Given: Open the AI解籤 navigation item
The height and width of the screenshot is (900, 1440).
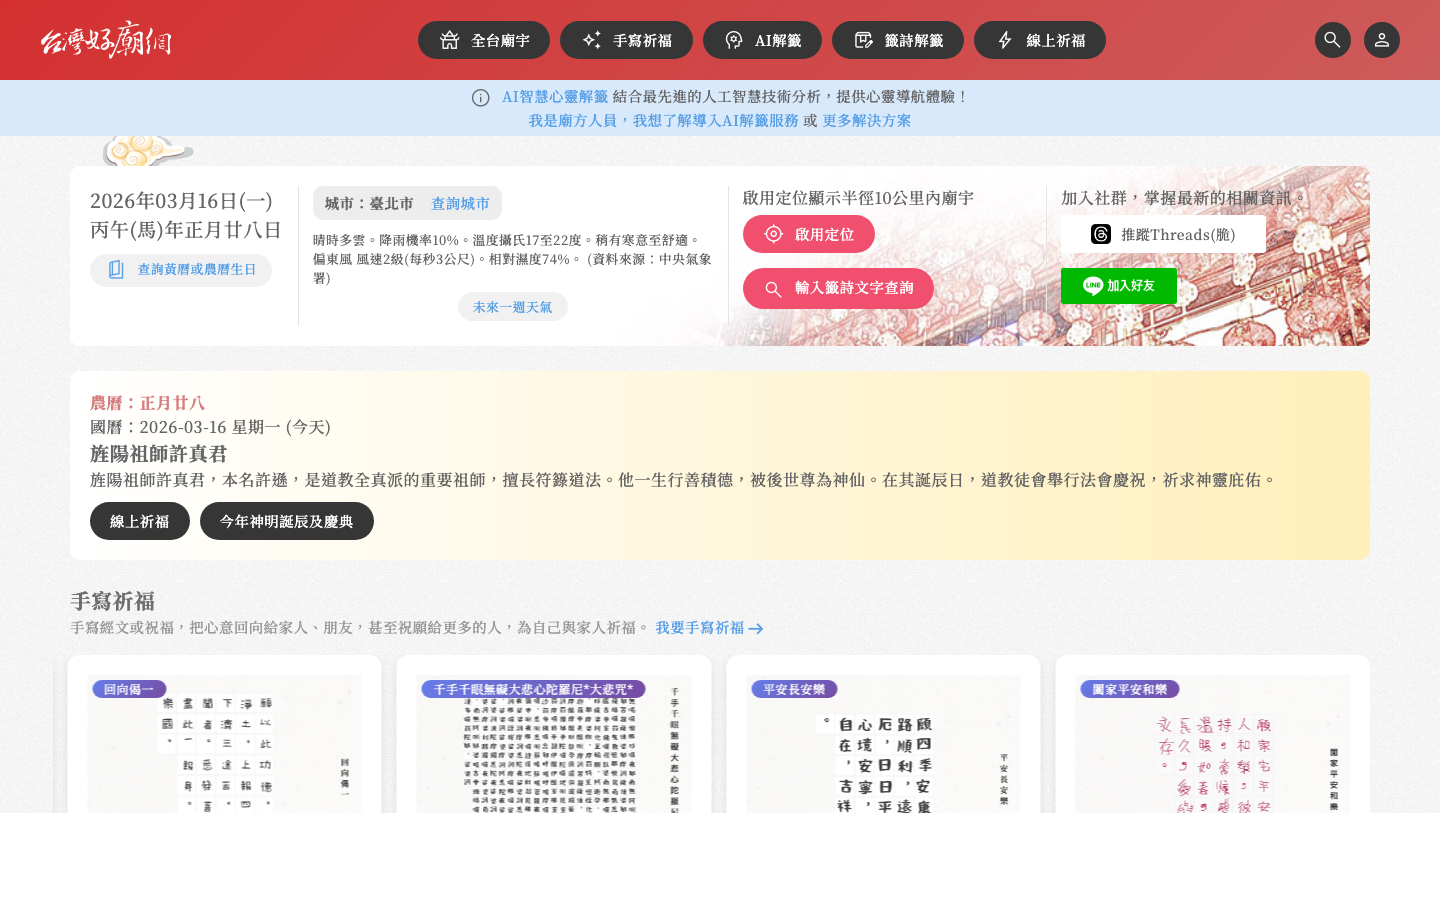Looking at the screenshot, I should click(x=762, y=40).
